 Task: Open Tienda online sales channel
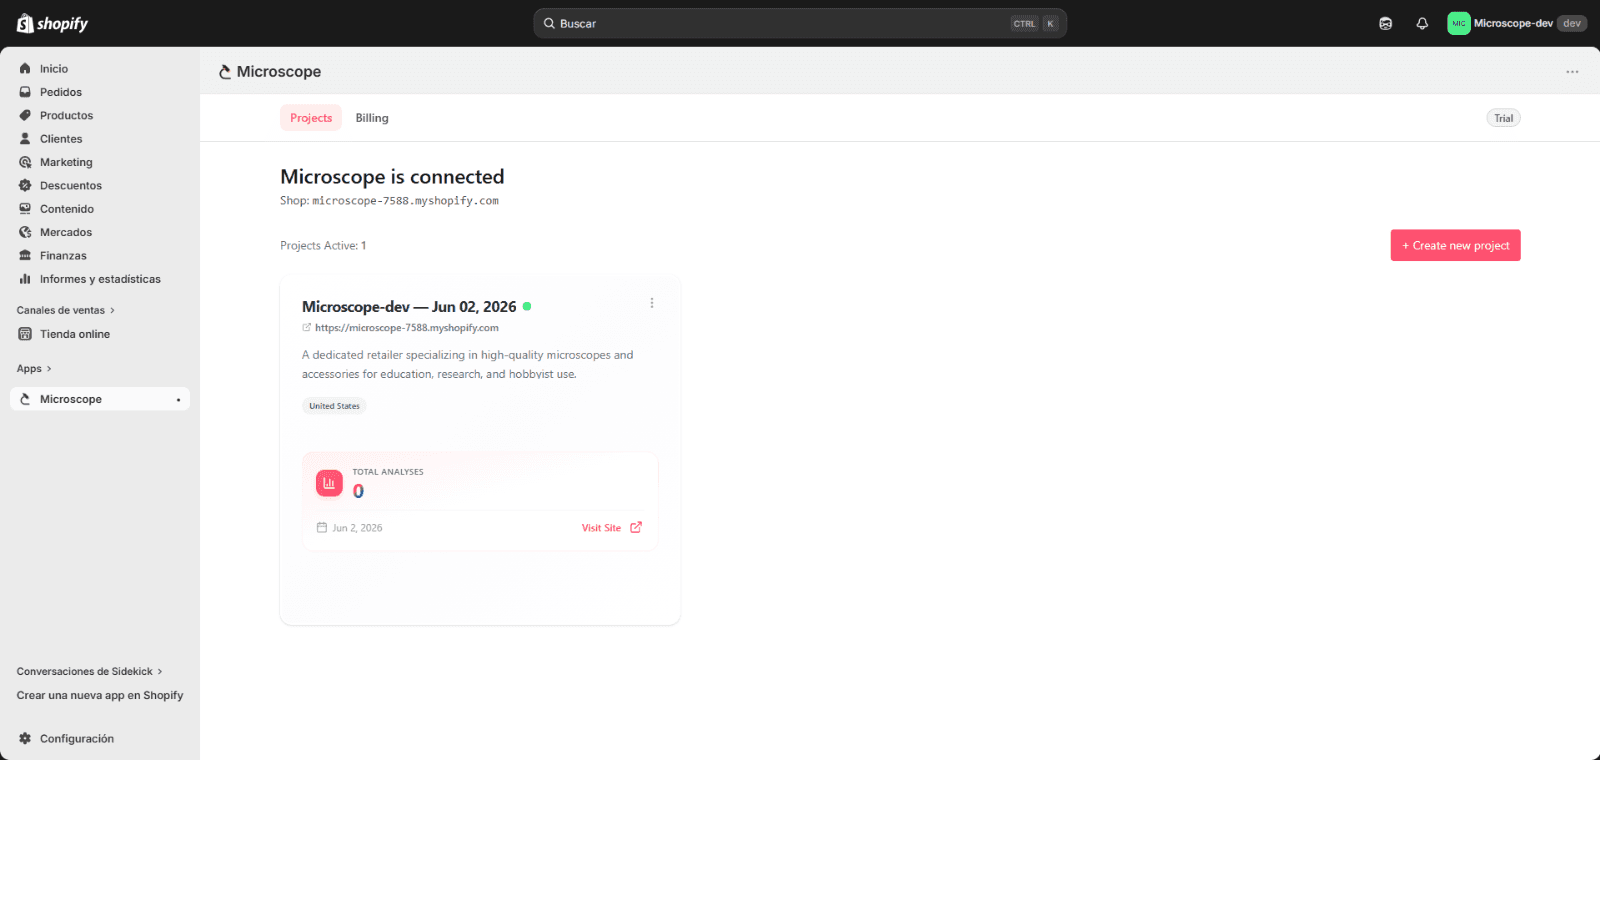(100, 334)
